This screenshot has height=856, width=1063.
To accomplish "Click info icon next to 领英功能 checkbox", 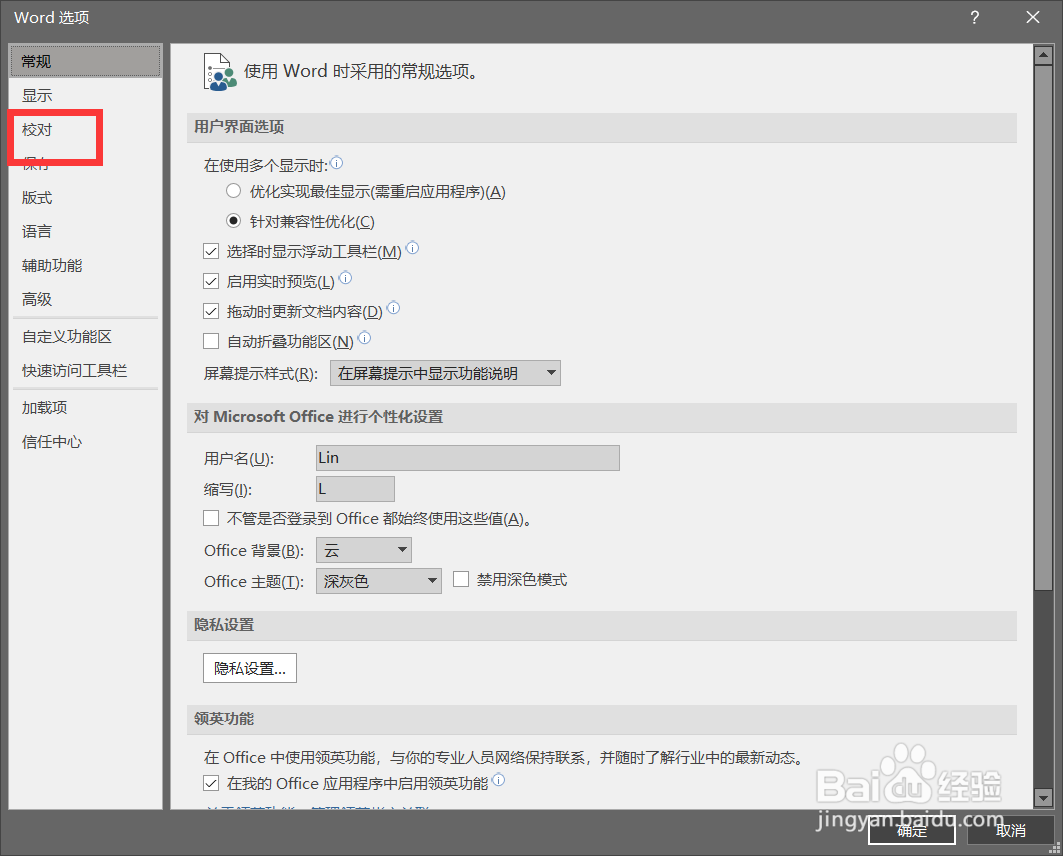I will (x=498, y=780).
